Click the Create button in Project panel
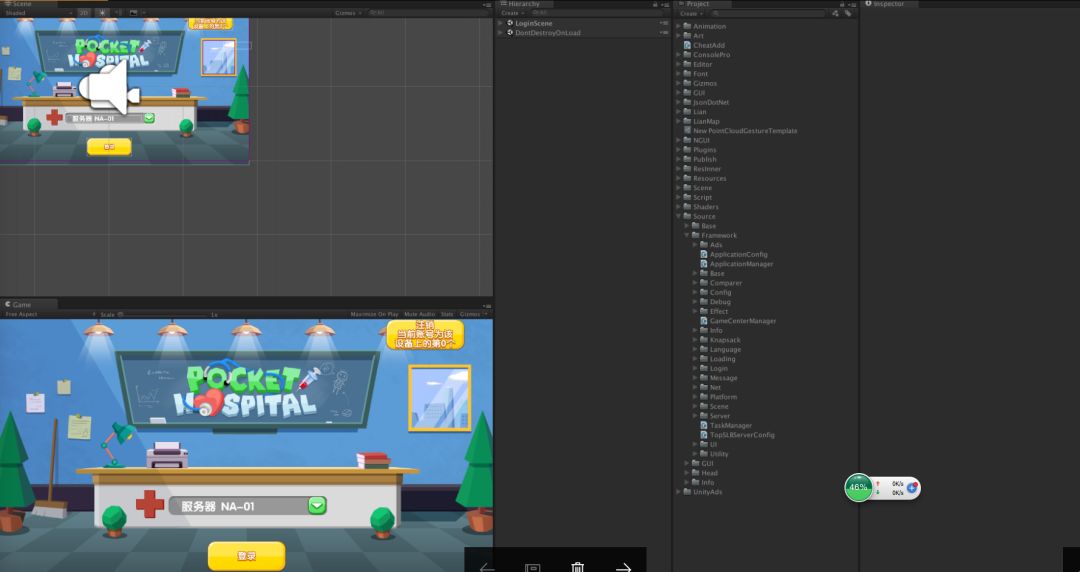Viewport: 1080px width, 572px height. (x=691, y=13)
